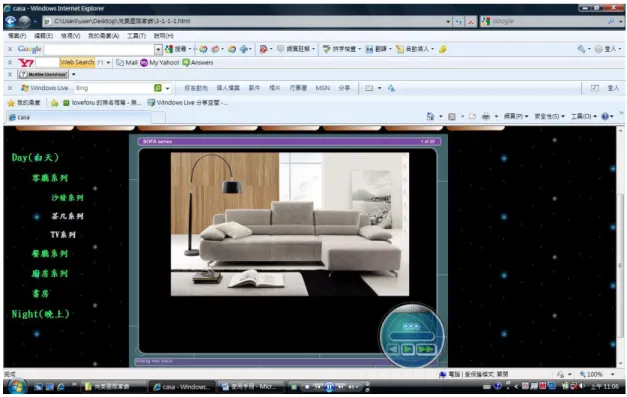627x397 pixels.
Task: Click the browser Back arrow button
Action: [x=11, y=21]
